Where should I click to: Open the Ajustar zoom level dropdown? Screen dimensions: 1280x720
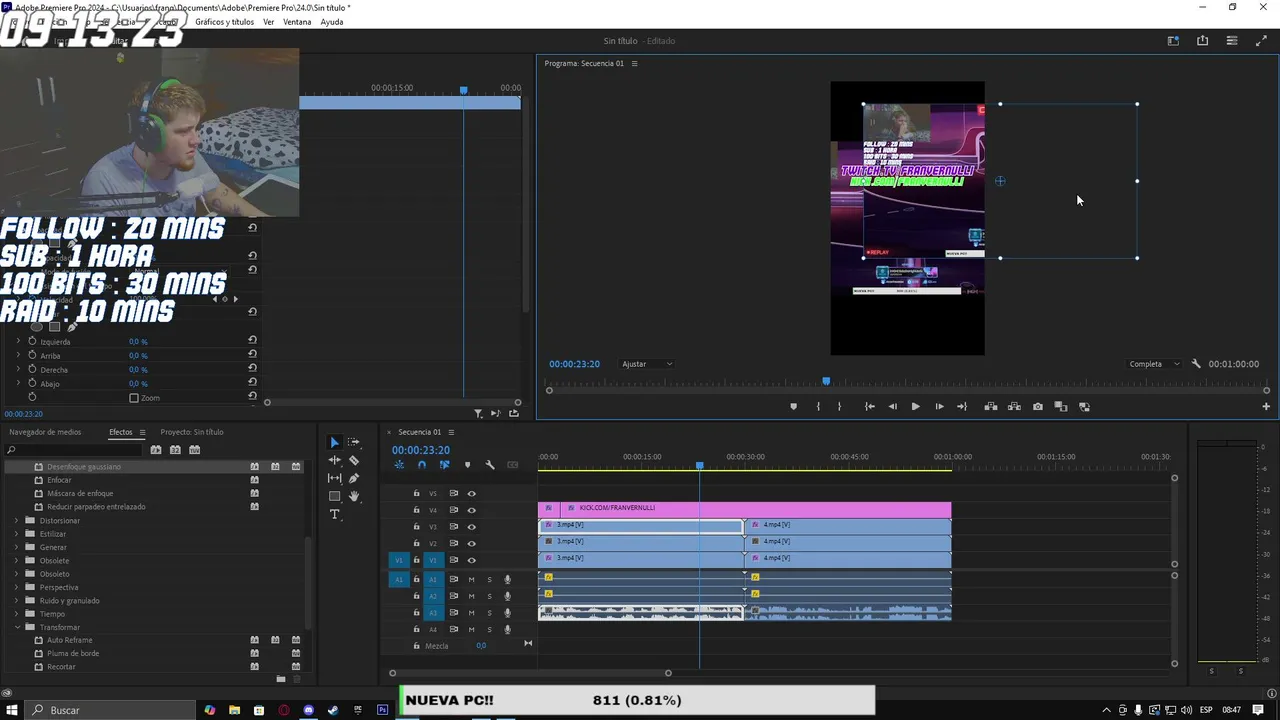(x=647, y=364)
